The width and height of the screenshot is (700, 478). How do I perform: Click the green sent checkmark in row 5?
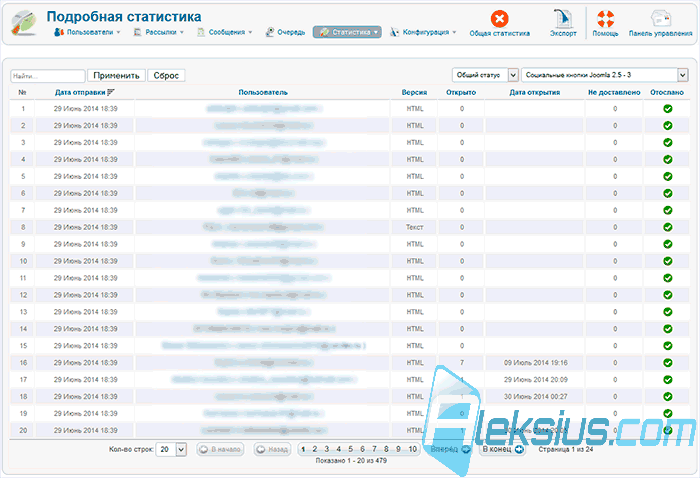(x=667, y=176)
